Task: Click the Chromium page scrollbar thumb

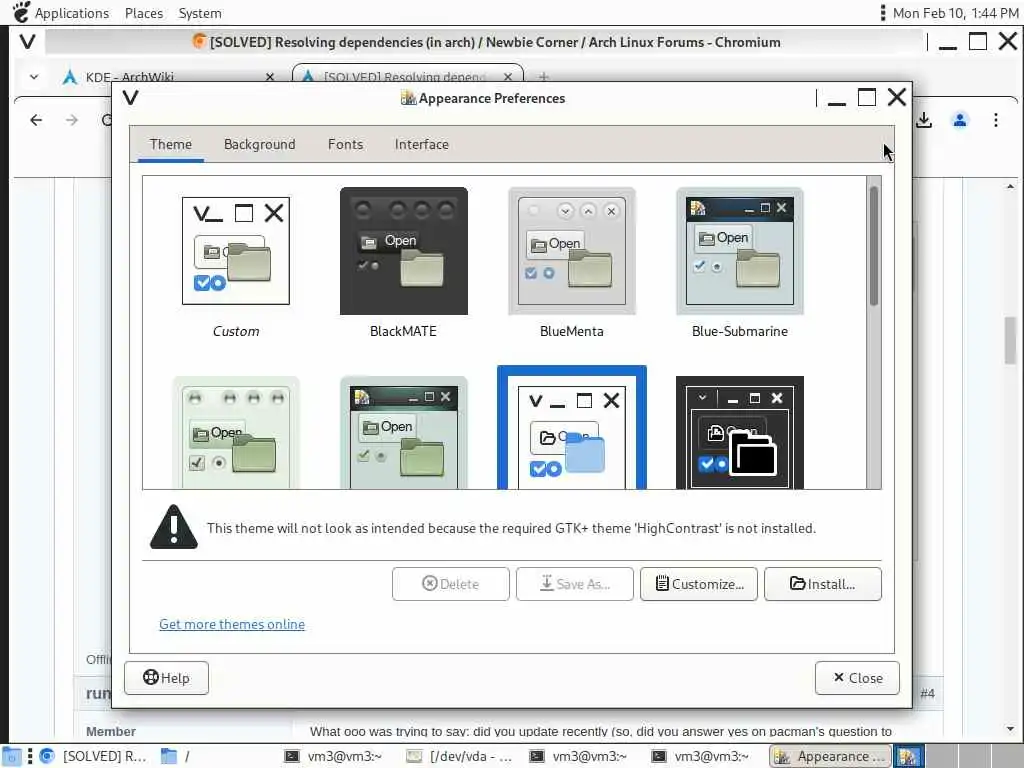Action: [1010, 340]
